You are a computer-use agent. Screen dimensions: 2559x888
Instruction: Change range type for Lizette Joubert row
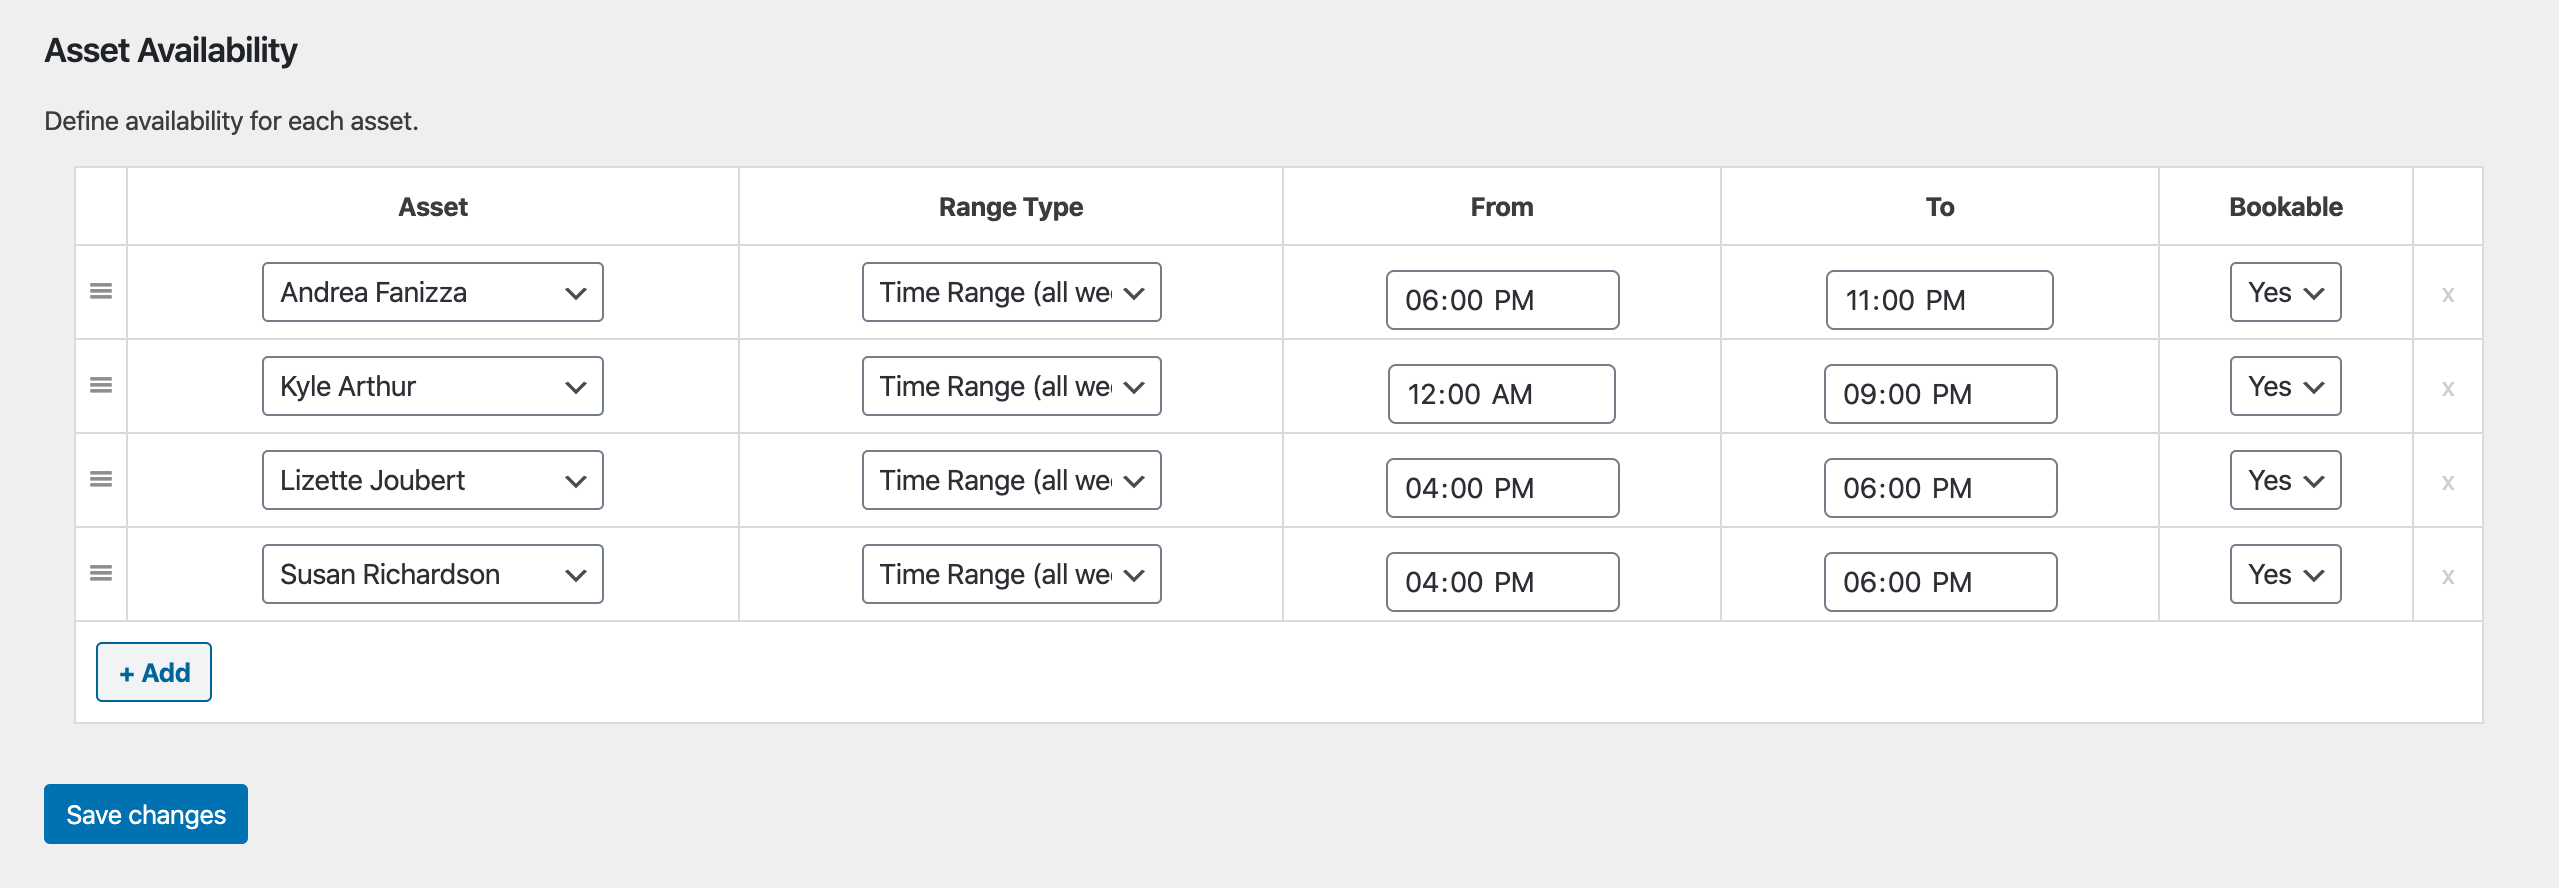point(1011,480)
